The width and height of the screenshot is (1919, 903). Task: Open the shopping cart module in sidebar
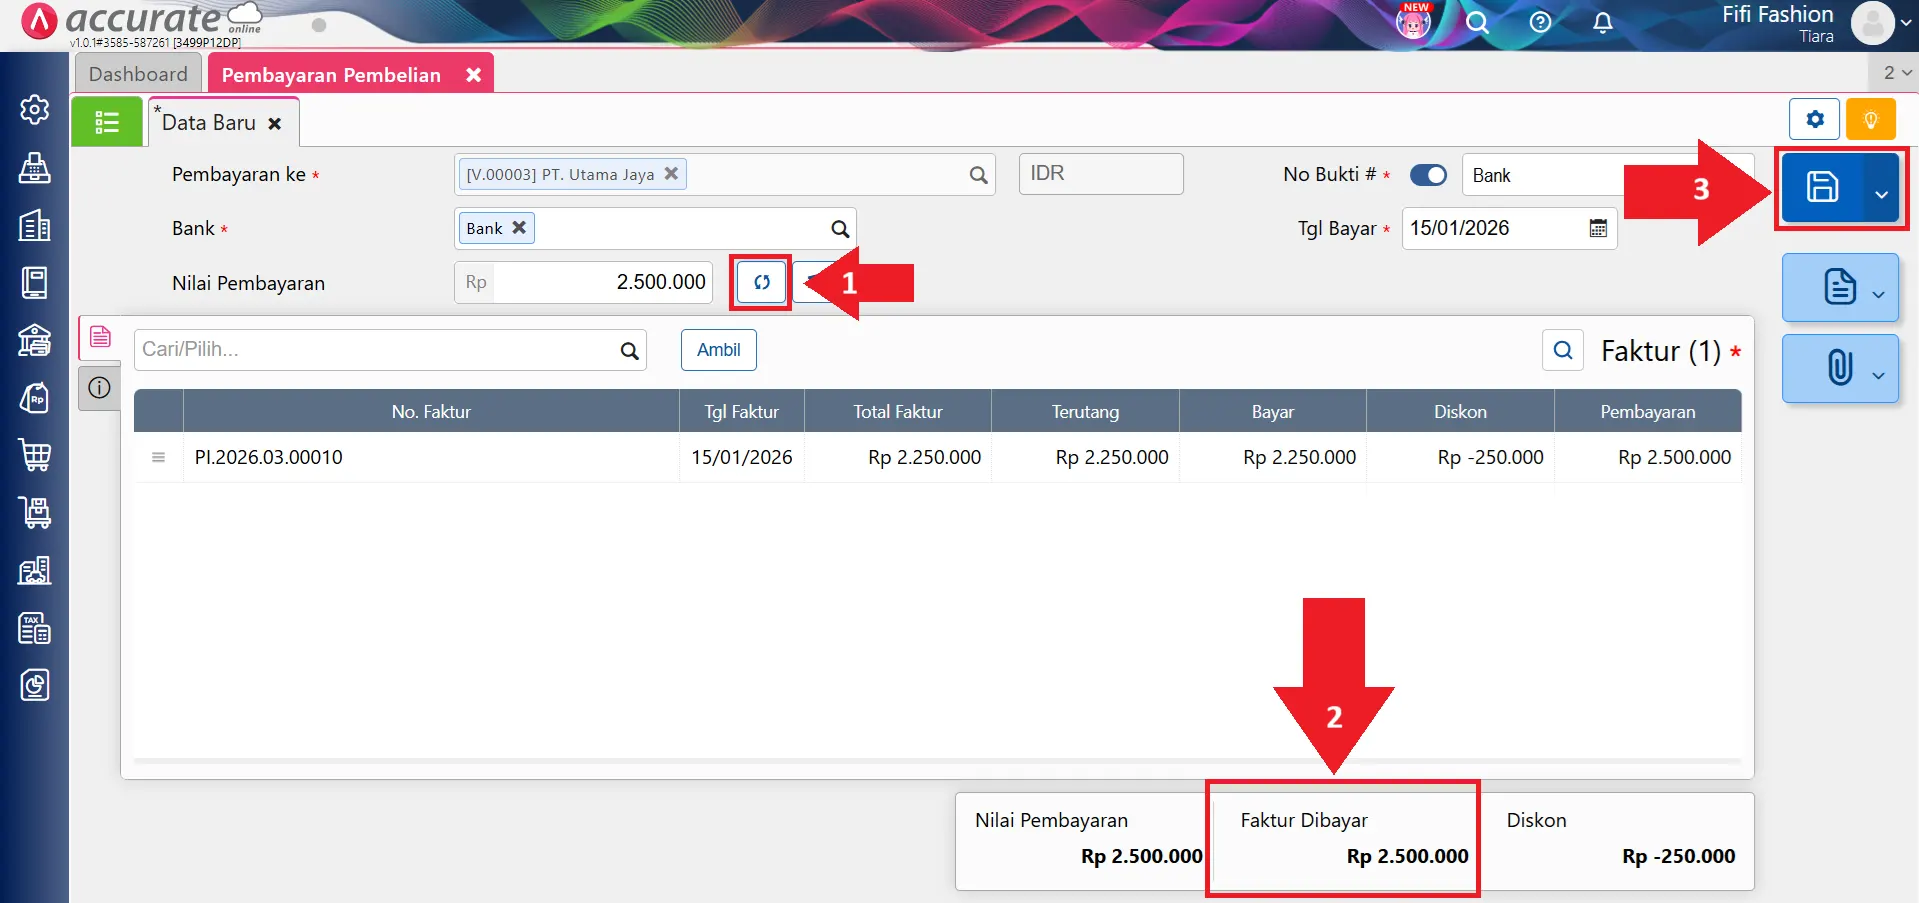click(x=35, y=455)
